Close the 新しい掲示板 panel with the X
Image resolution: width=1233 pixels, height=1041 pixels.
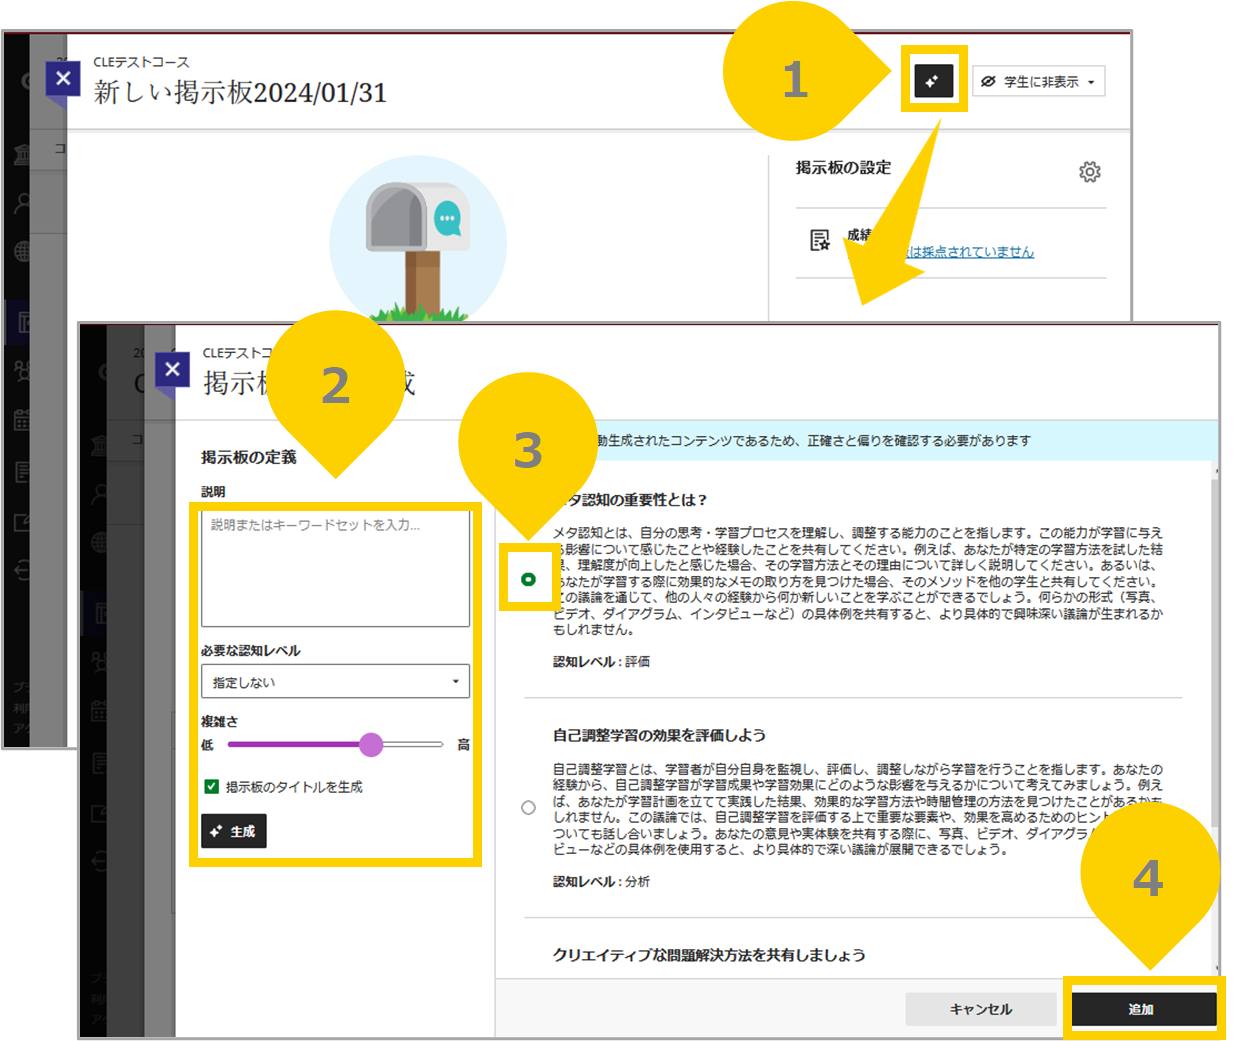(63, 78)
